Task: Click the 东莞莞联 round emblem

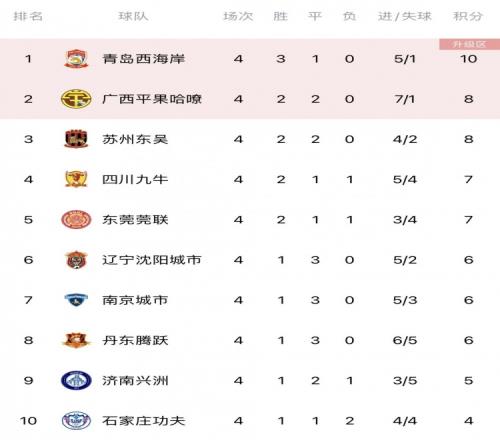Action: (x=76, y=220)
